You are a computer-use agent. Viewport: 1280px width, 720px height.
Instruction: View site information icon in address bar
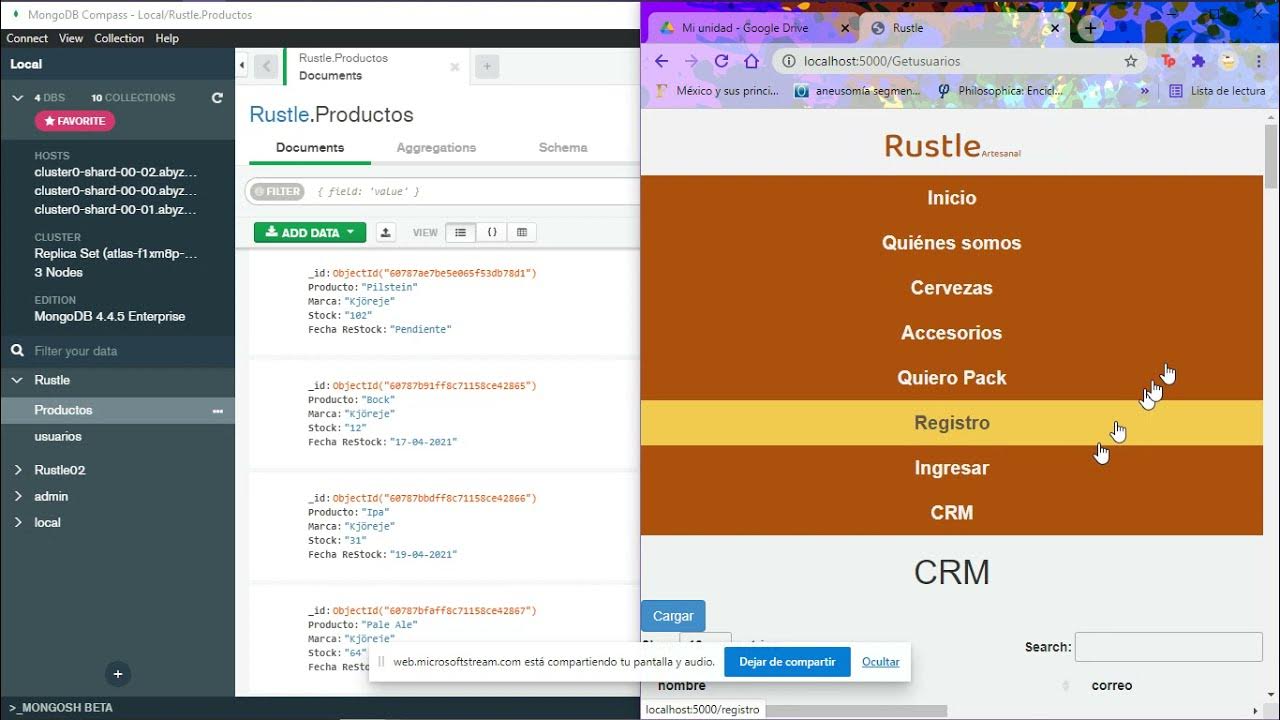[x=788, y=61]
